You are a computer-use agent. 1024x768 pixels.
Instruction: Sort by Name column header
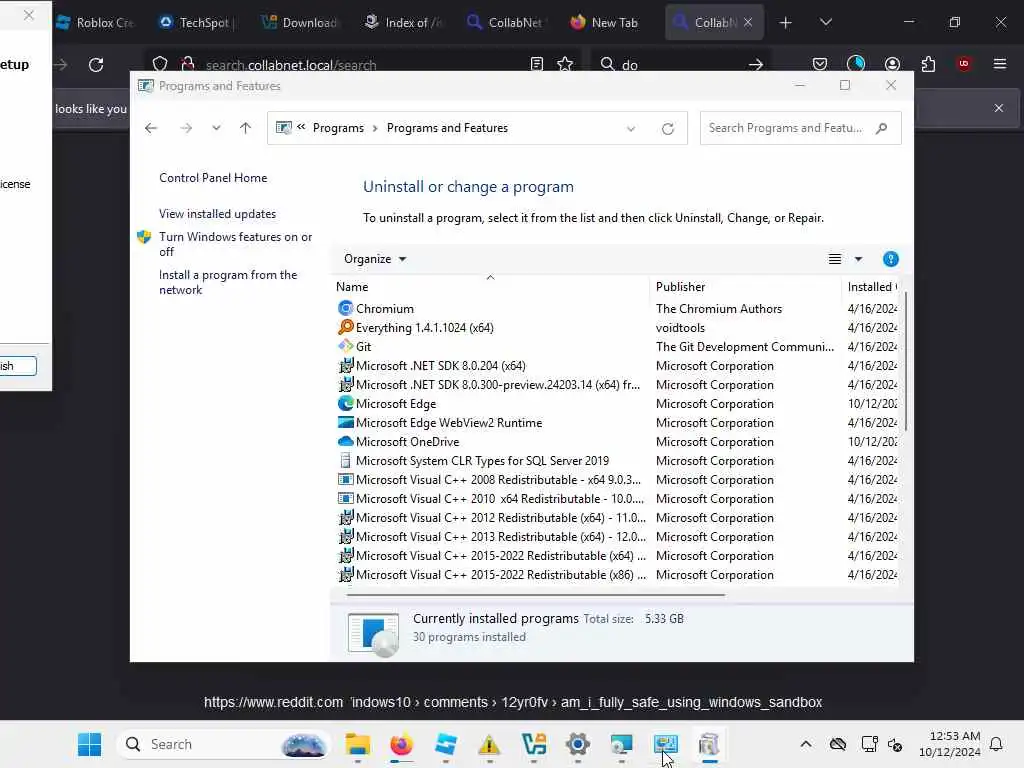coord(490,287)
